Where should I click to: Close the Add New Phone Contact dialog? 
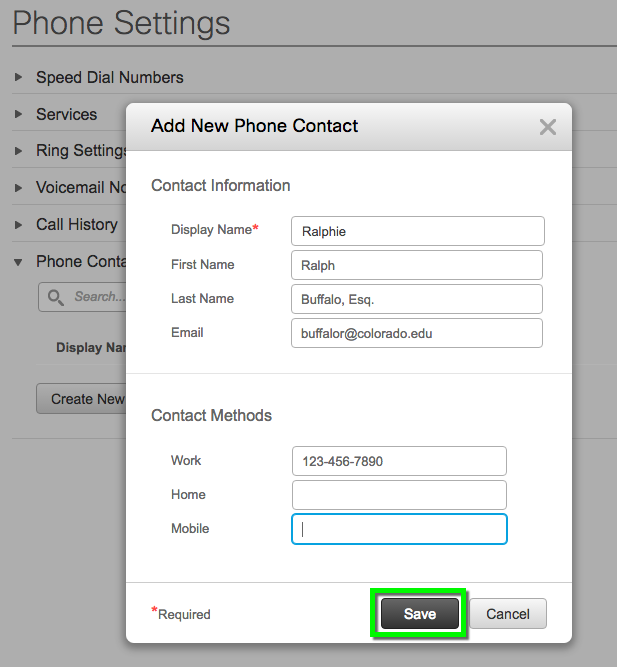click(548, 127)
